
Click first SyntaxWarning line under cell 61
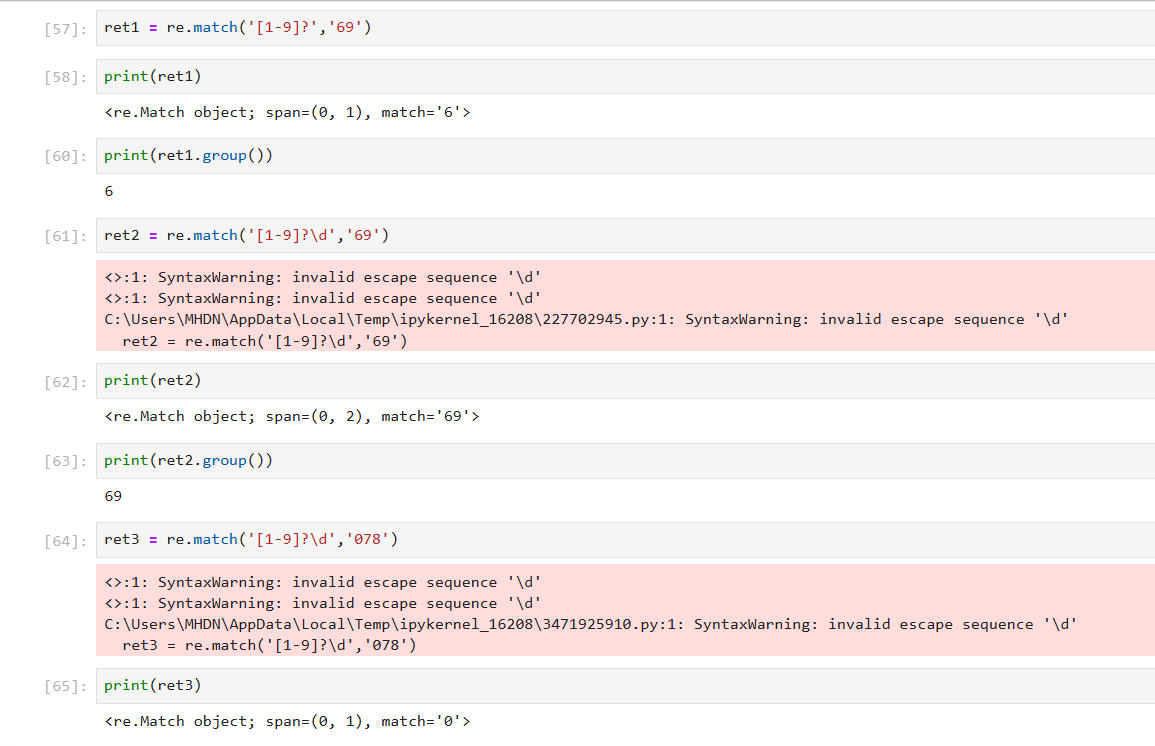323,278
